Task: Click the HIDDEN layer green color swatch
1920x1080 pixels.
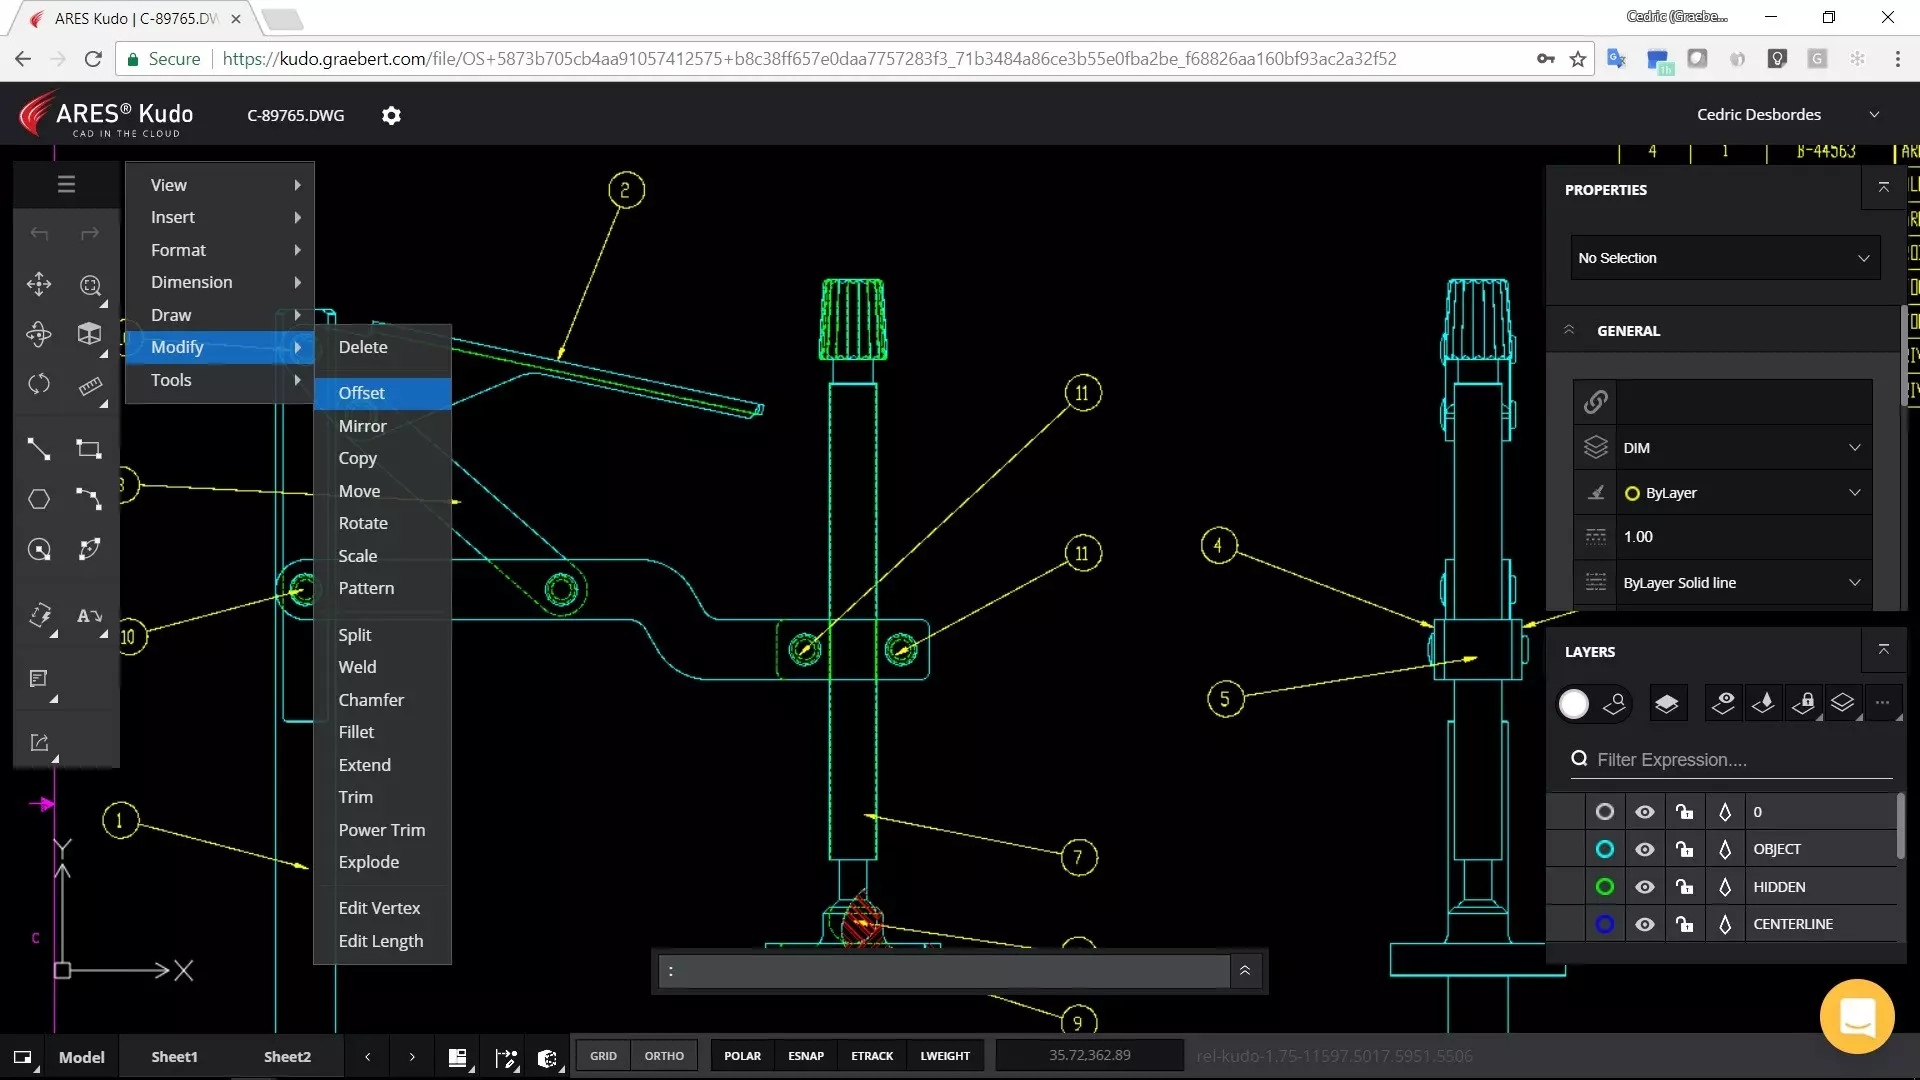Action: pyautogui.click(x=1605, y=887)
